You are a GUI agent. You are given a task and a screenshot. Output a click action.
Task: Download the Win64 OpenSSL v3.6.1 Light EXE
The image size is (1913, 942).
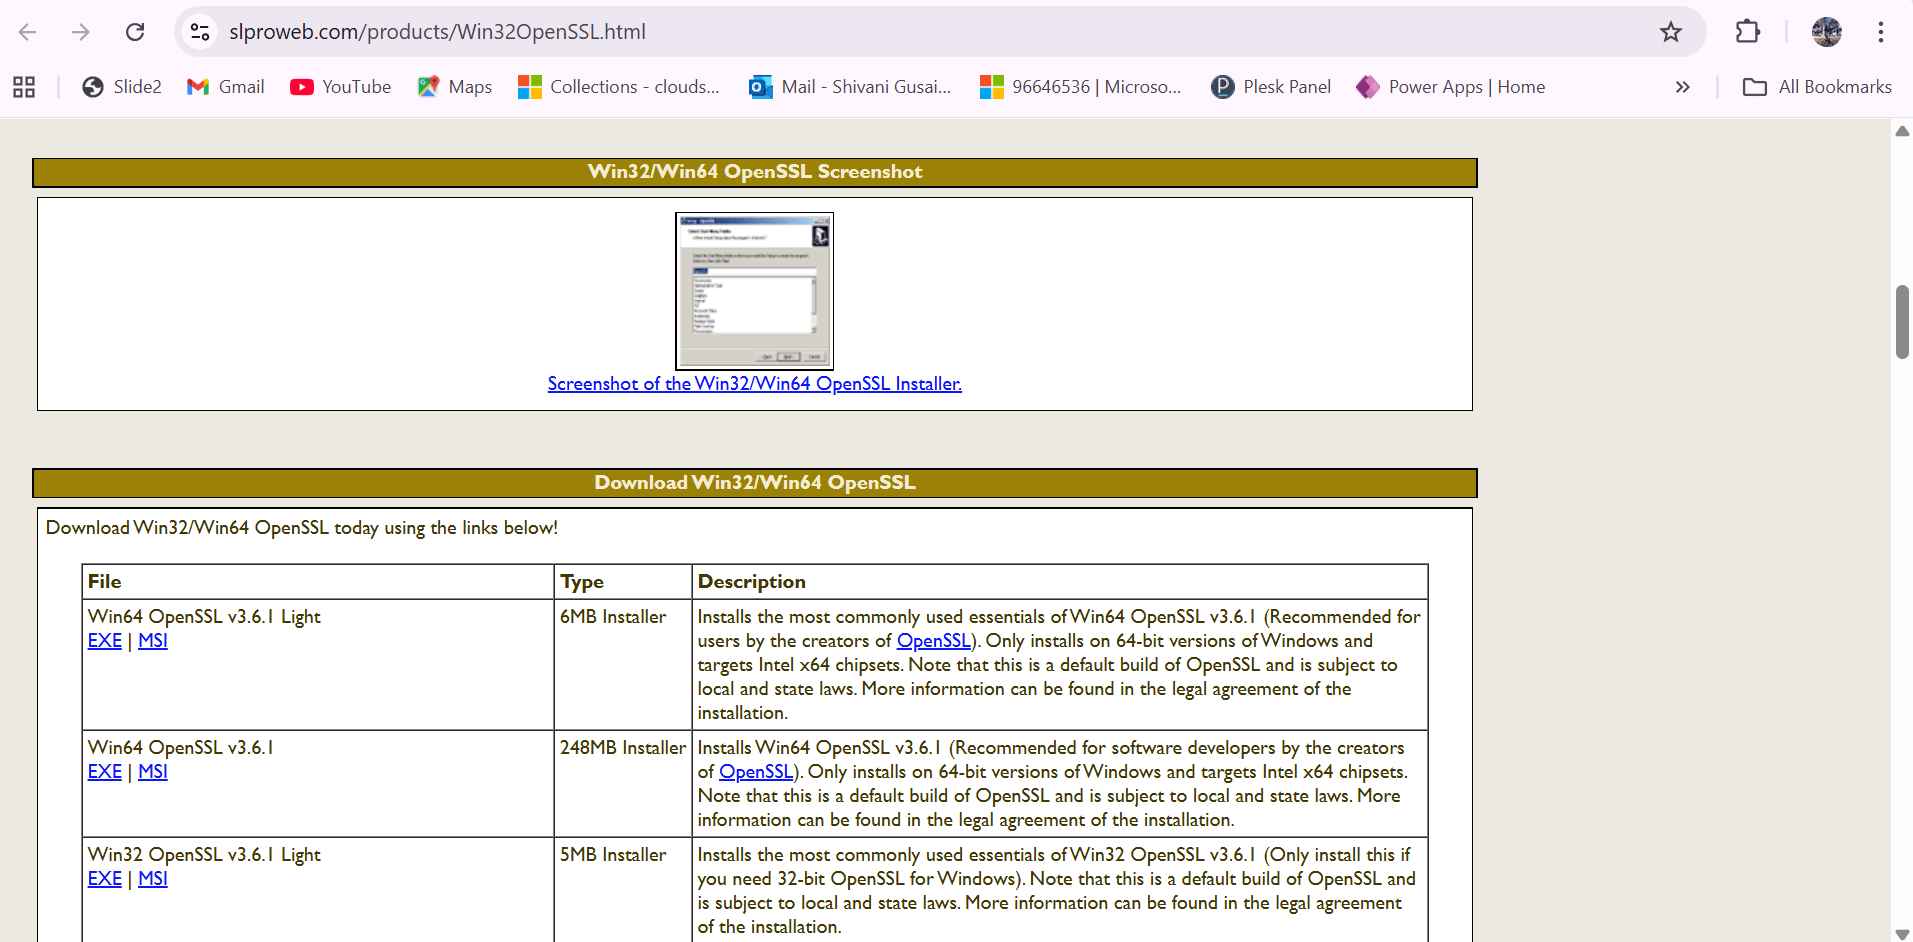pos(105,641)
